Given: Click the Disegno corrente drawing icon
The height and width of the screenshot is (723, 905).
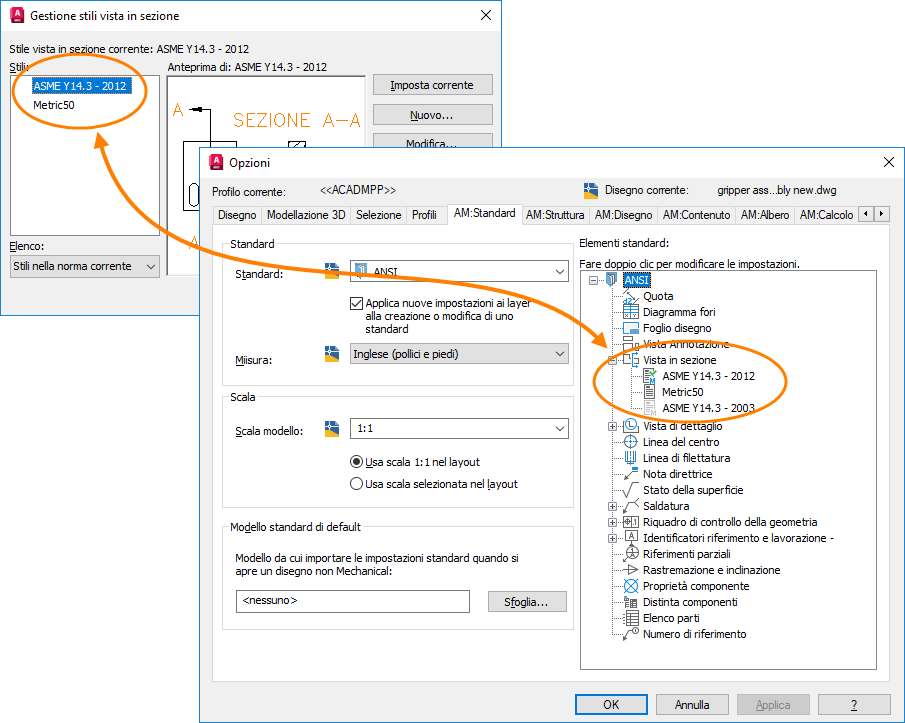Looking at the screenshot, I should coord(590,190).
